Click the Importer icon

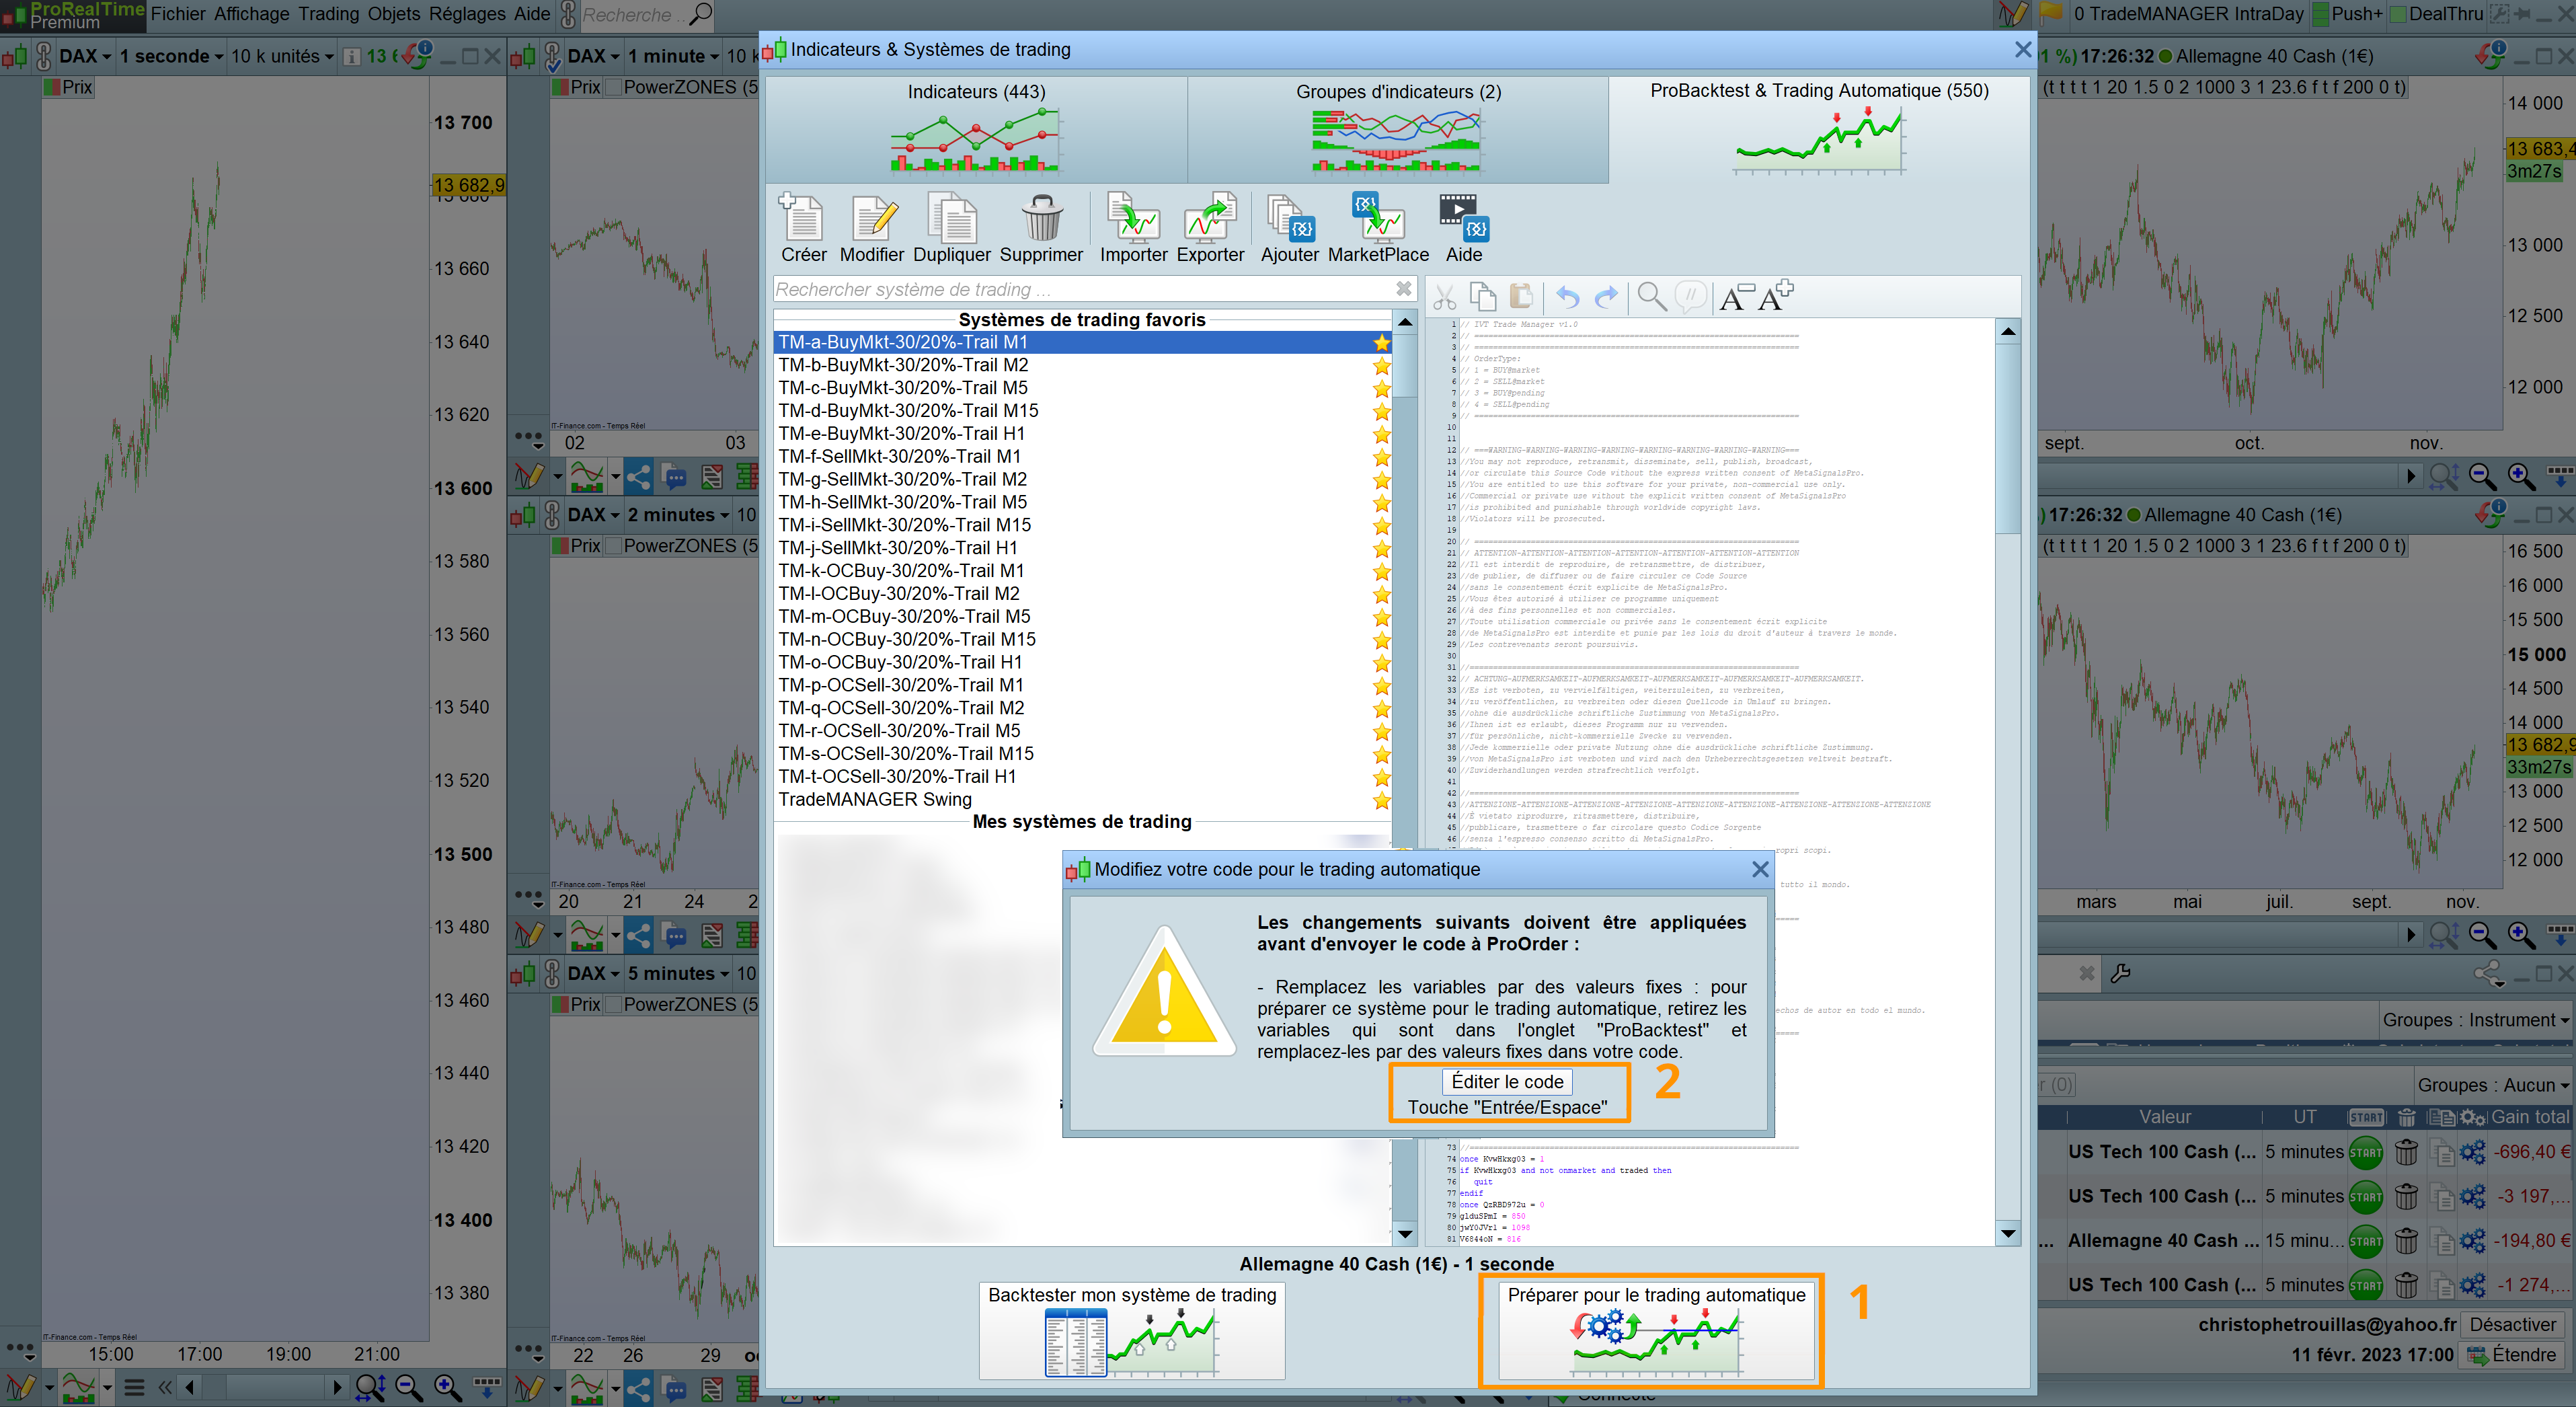(x=1133, y=228)
